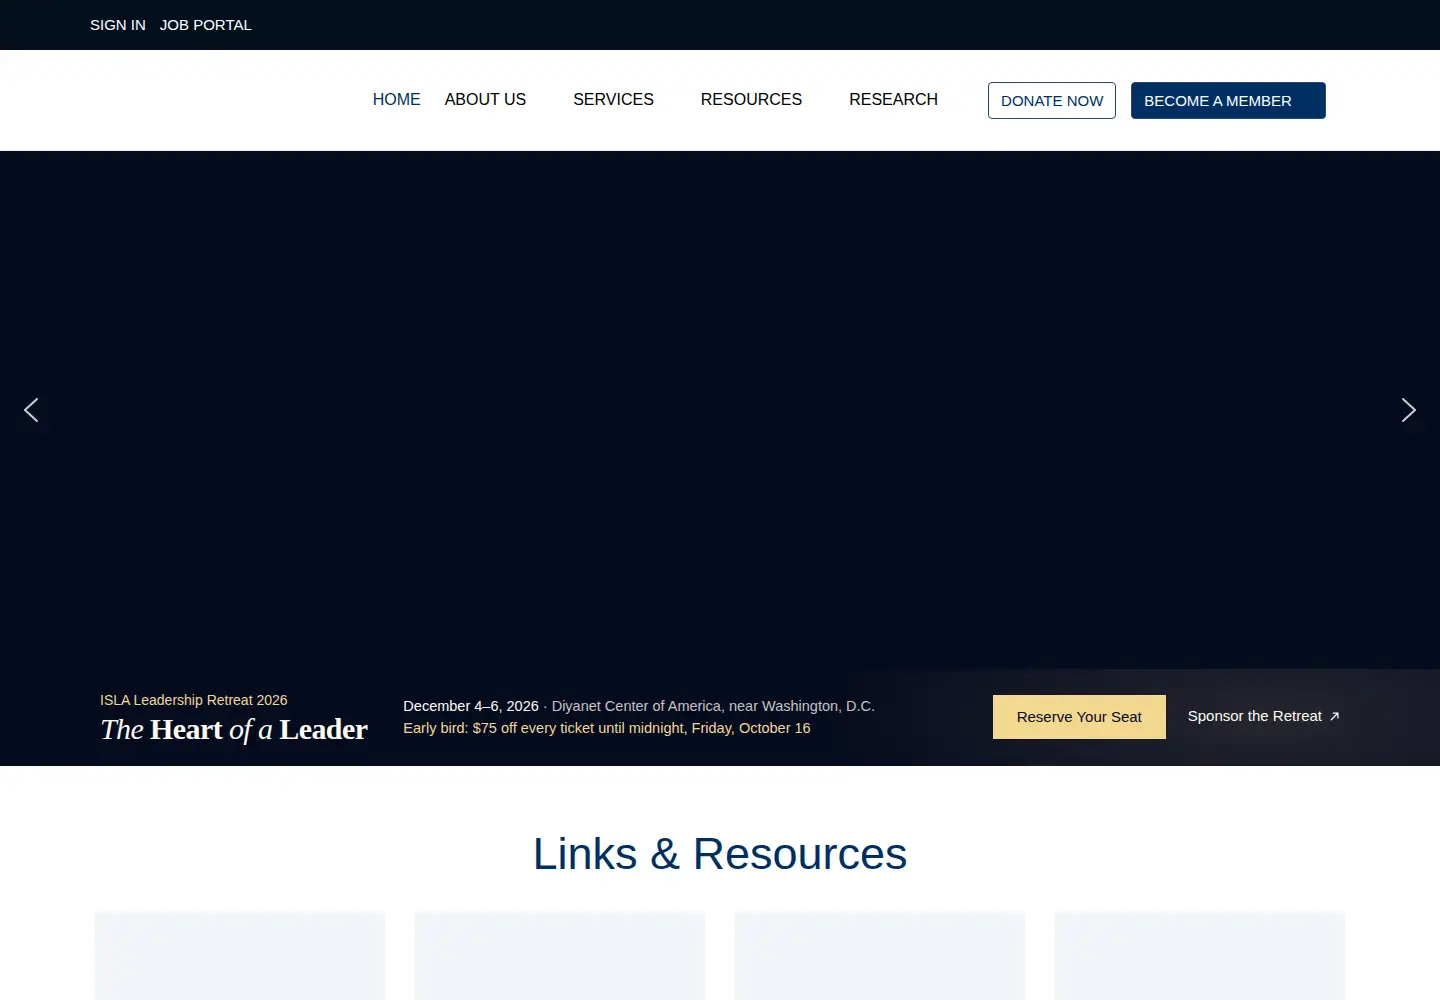Click The Heart of a Leader title

click(x=234, y=730)
